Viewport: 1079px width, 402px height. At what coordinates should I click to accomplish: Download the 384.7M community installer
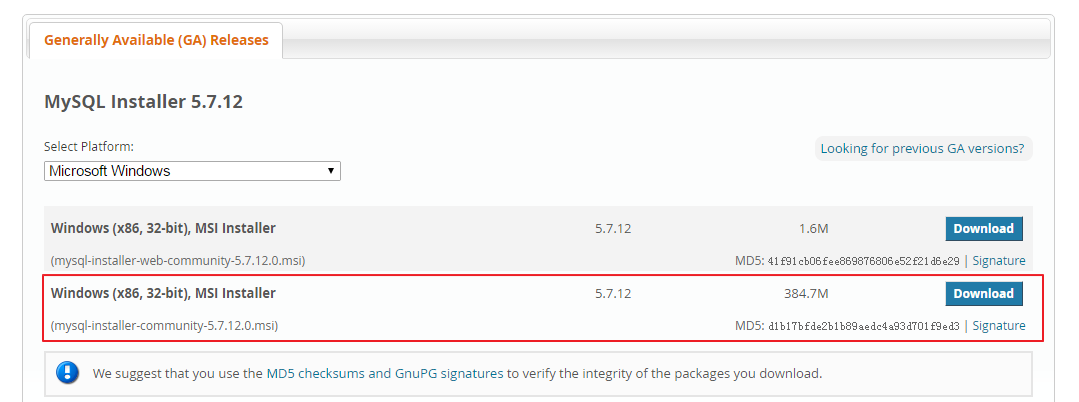point(983,293)
